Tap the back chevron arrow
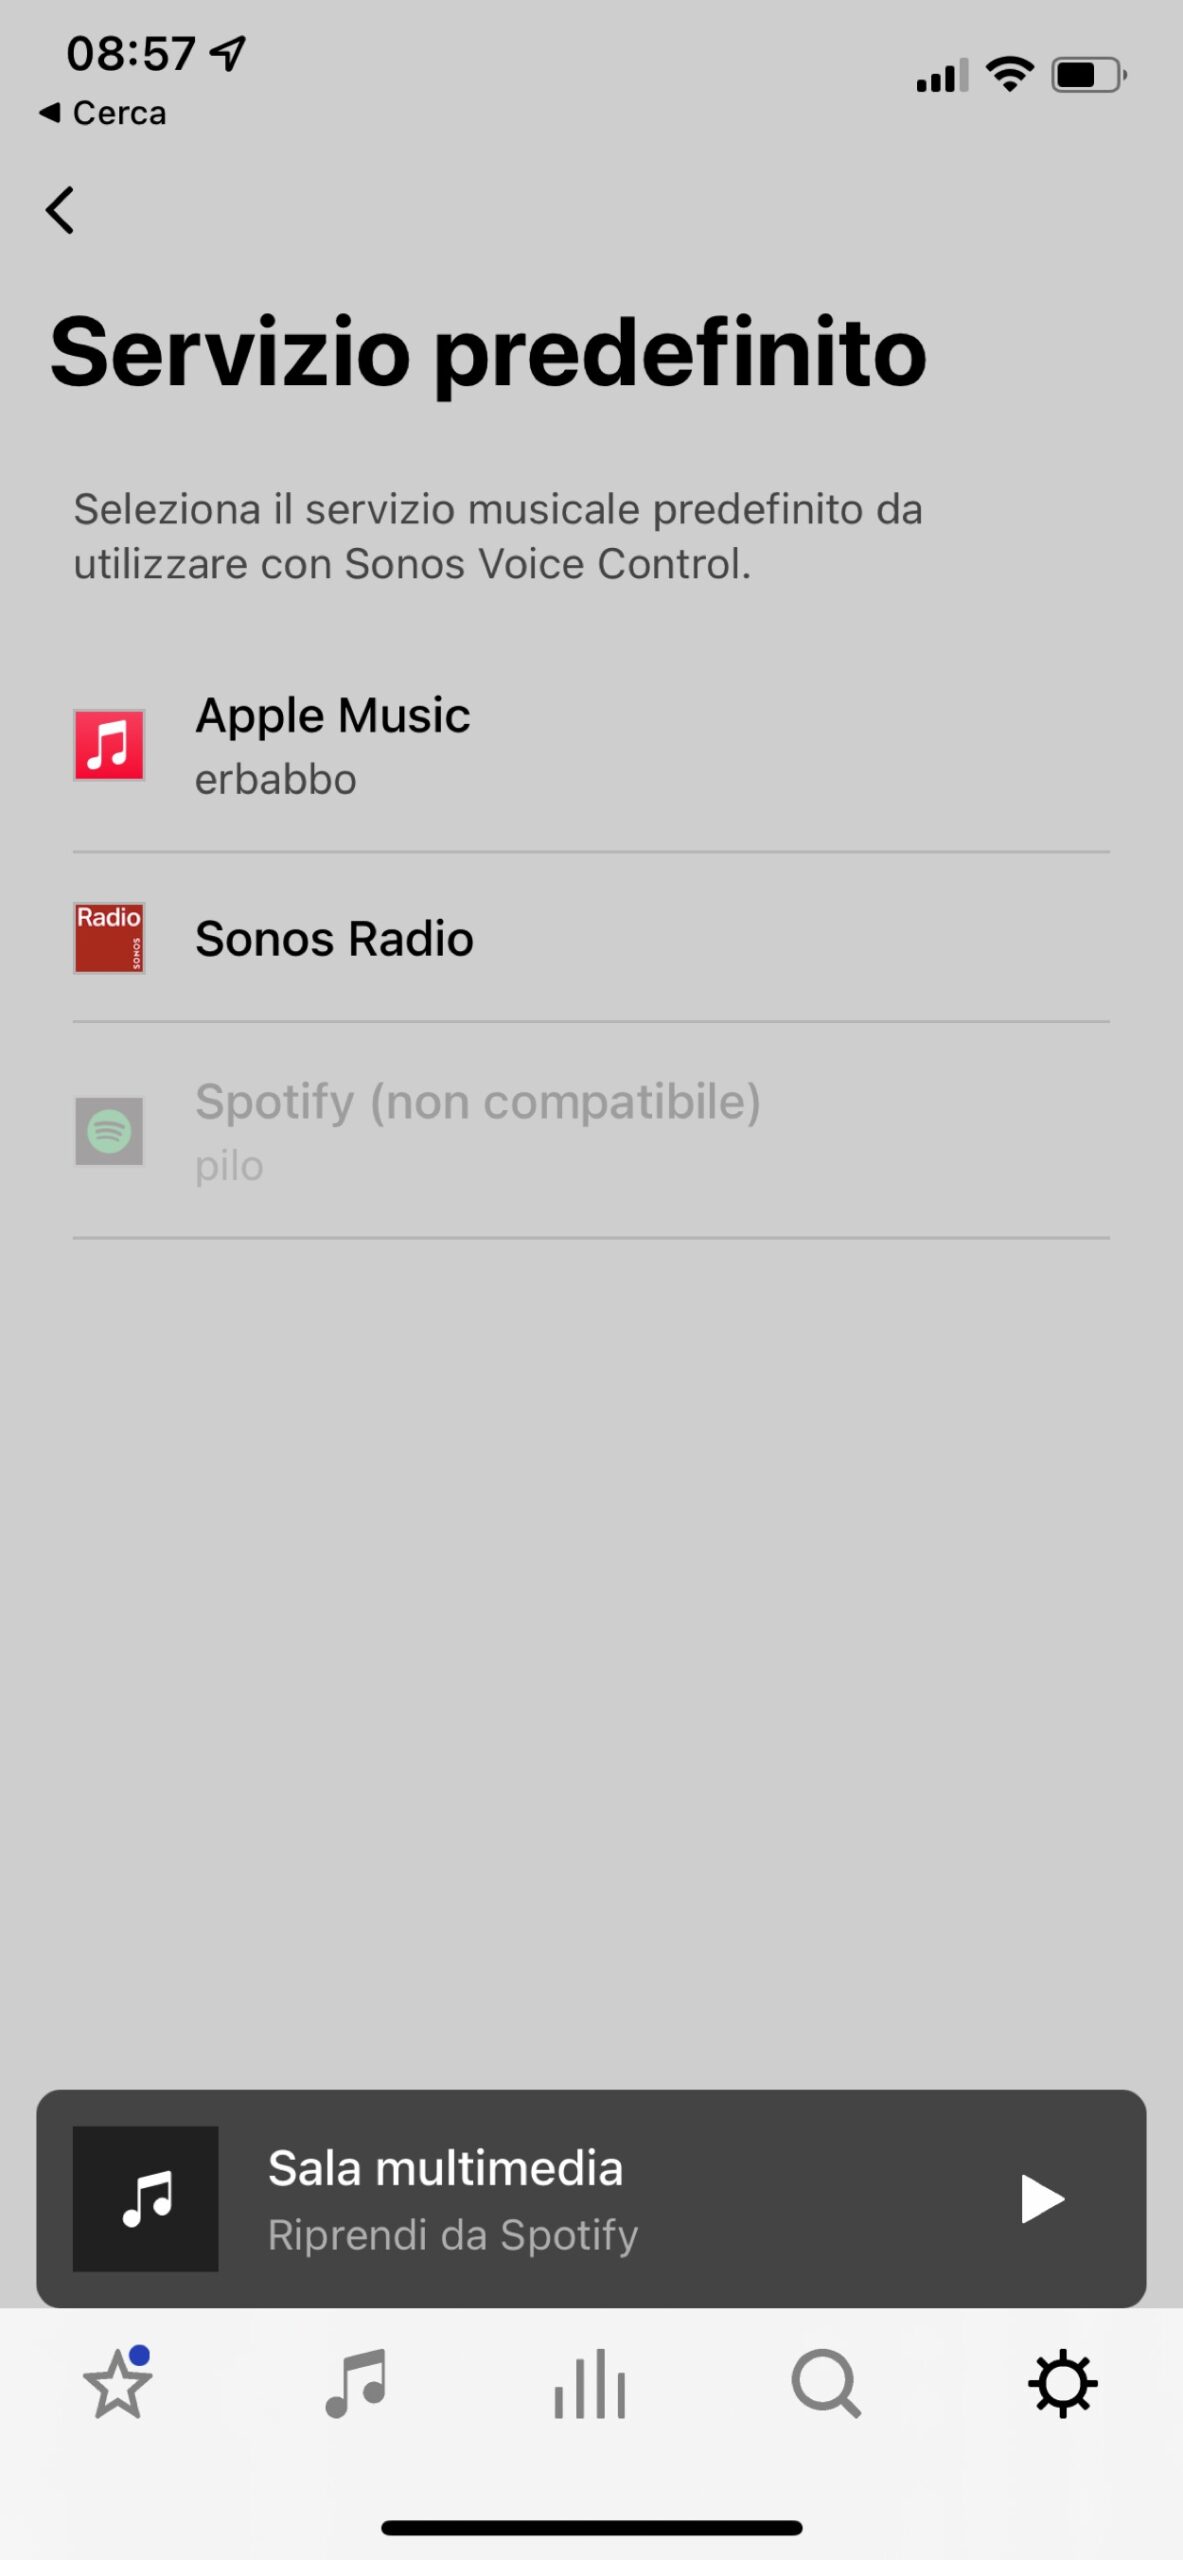Image resolution: width=1183 pixels, height=2560 pixels. [60, 210]
